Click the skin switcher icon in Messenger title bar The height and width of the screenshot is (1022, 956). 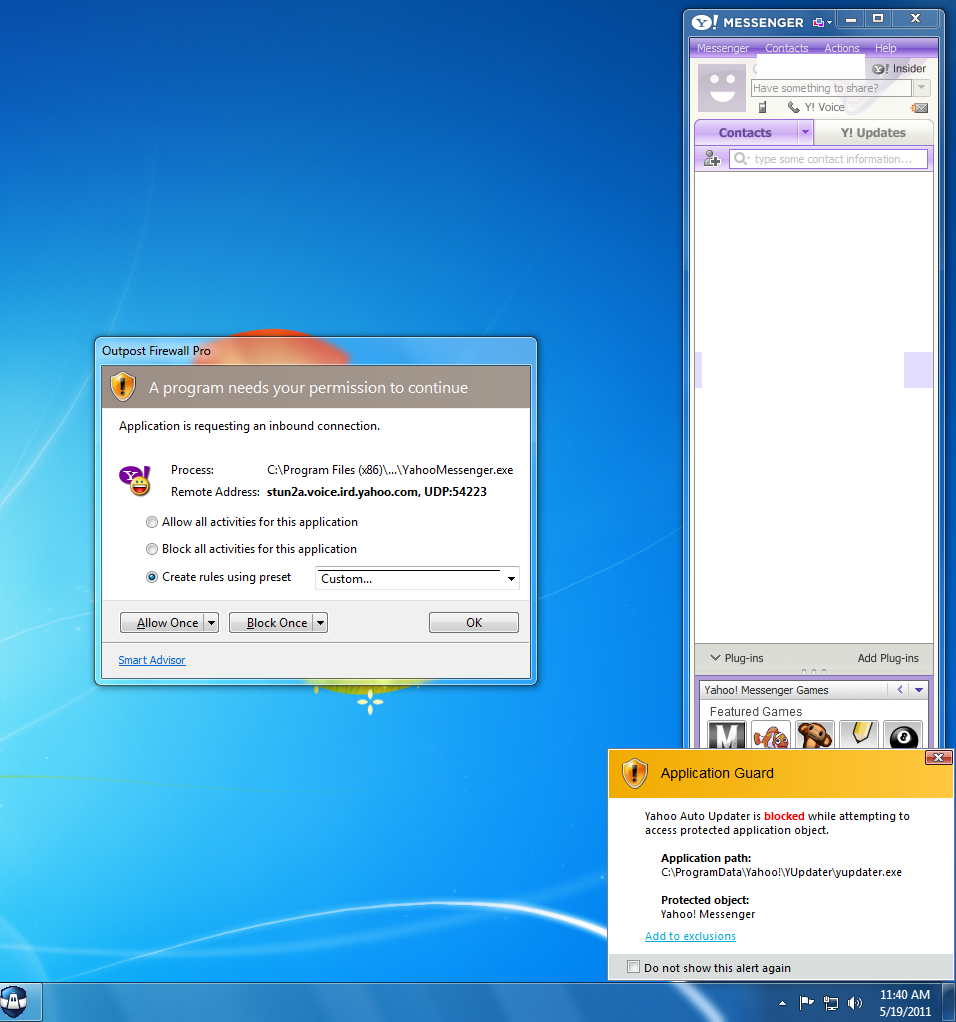[818, 23]
